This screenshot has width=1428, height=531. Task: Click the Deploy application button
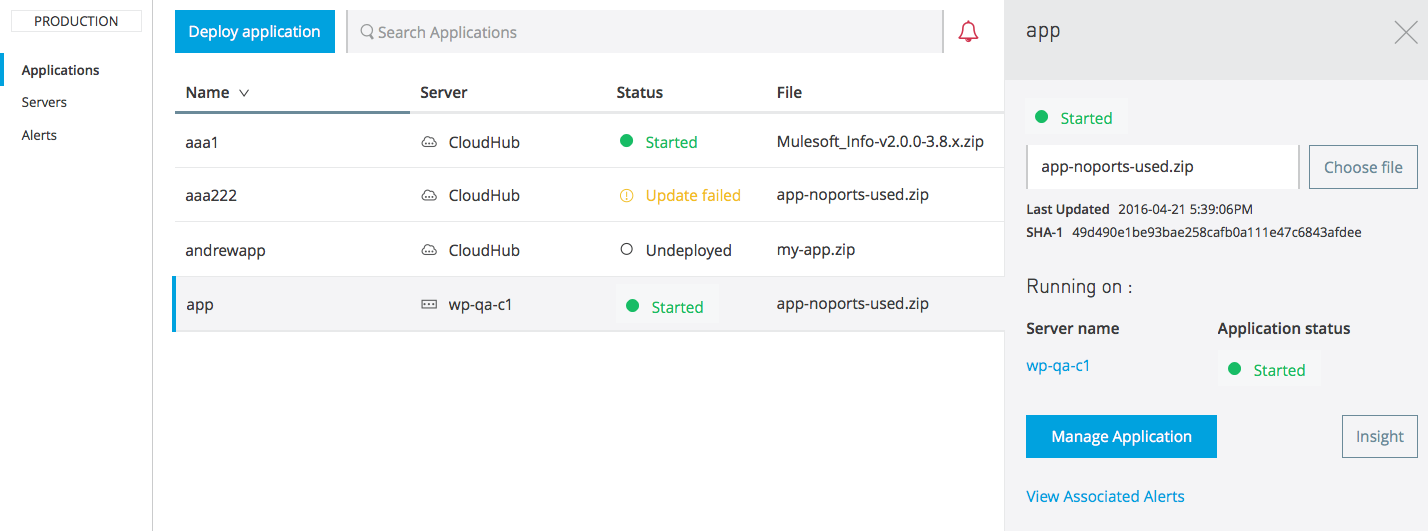click(254, 32)
